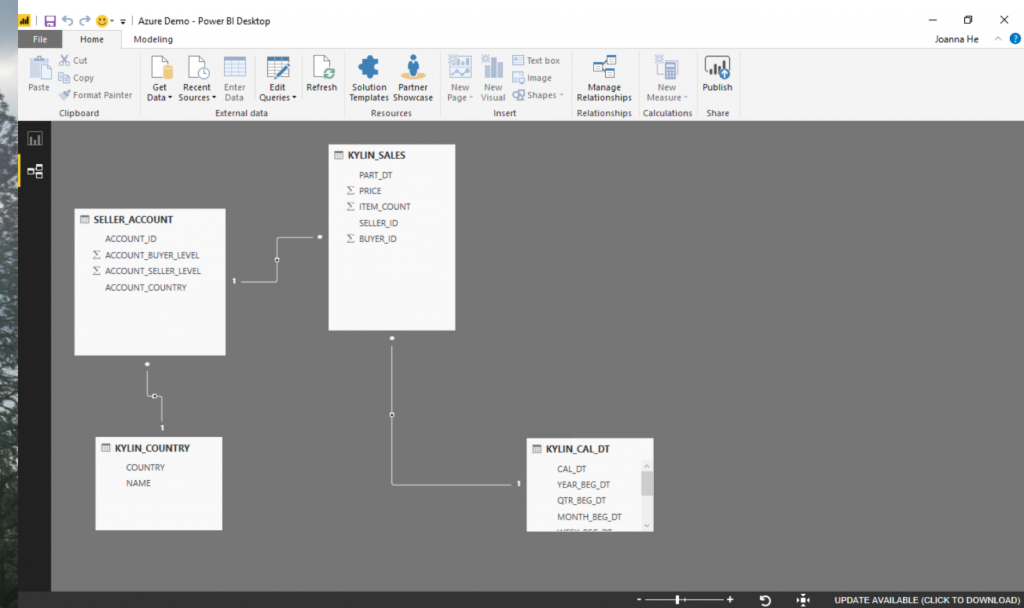1024x608 pixels.
Task: Click the Joanna He account name
Action: click(x=956, y=39)
